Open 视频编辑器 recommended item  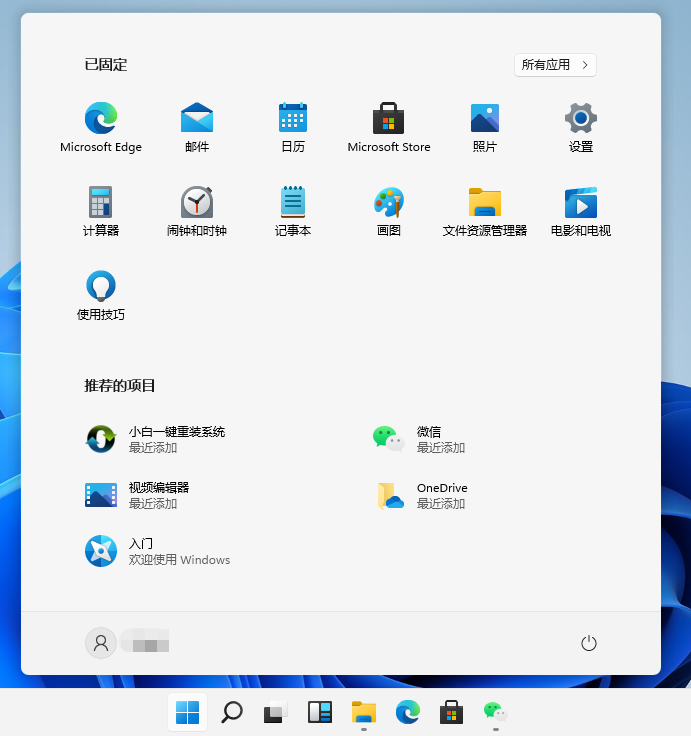pos(137,495)
